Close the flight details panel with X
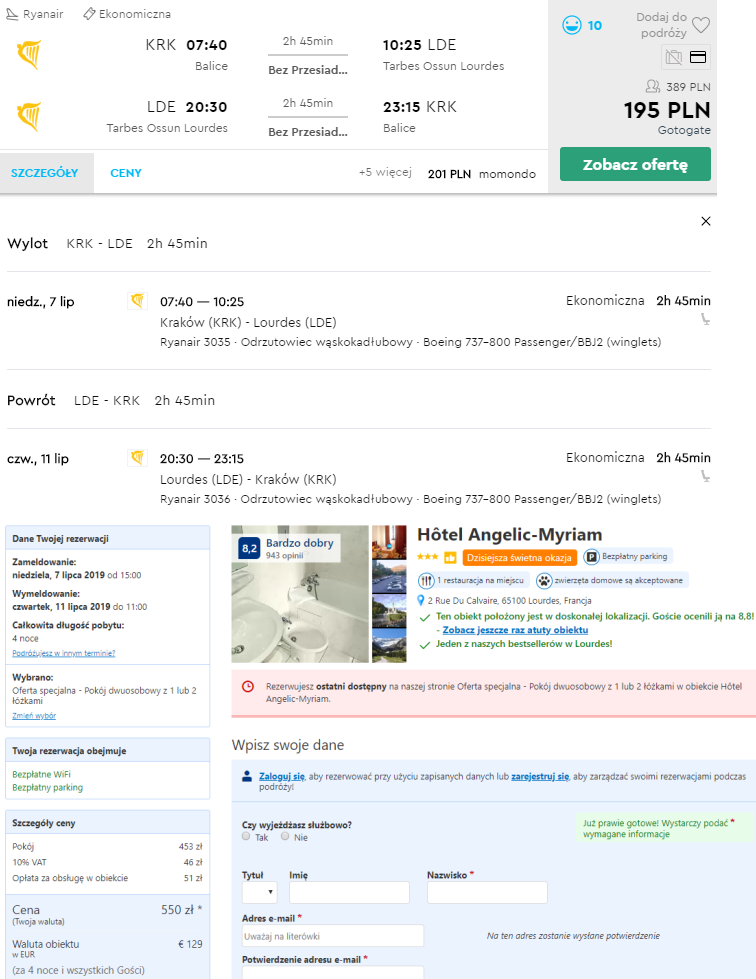 pos(705,221)
